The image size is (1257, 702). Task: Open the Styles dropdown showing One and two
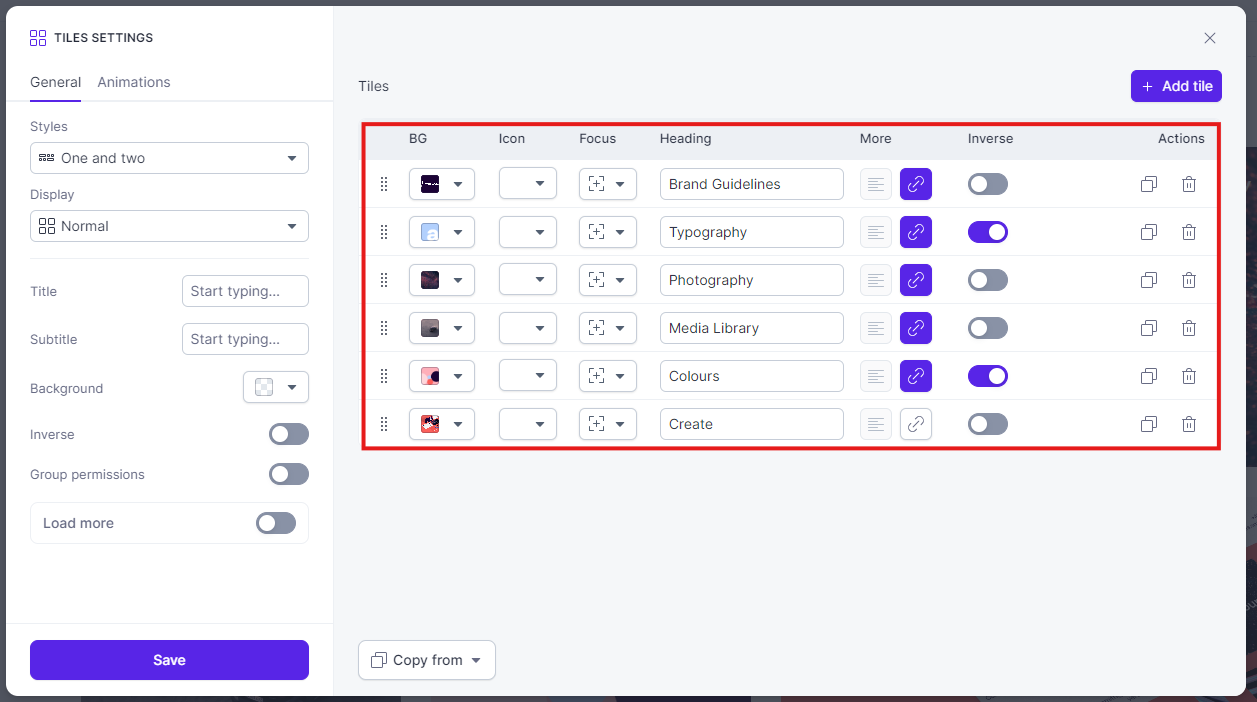[x=168, y=158]
